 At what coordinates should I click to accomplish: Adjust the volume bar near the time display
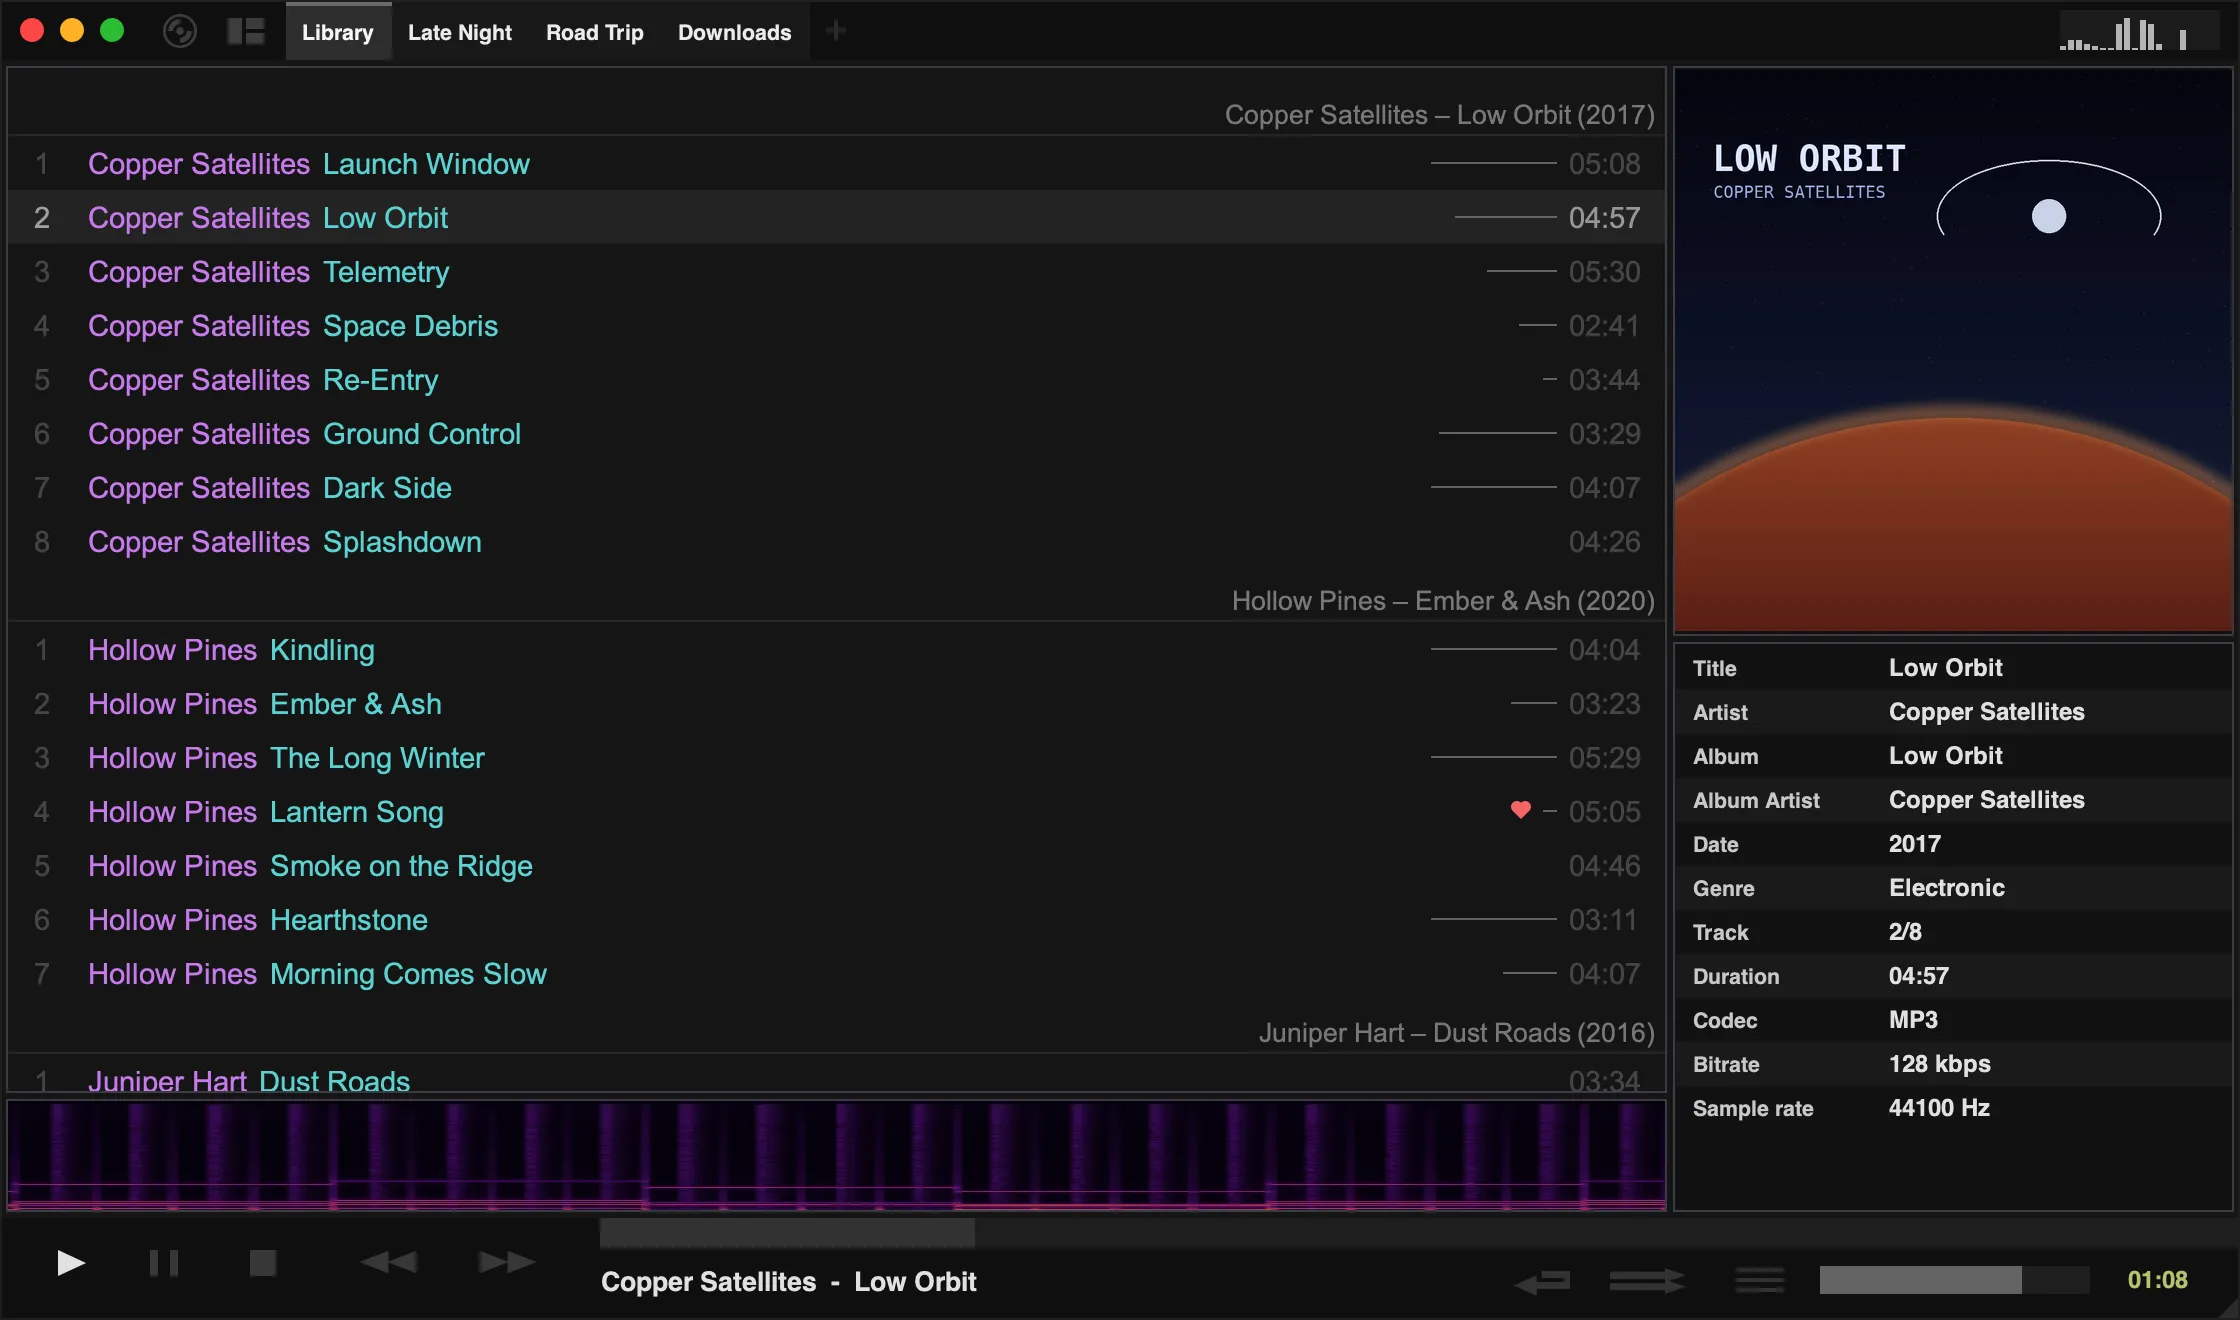tap(1954, 1280)
